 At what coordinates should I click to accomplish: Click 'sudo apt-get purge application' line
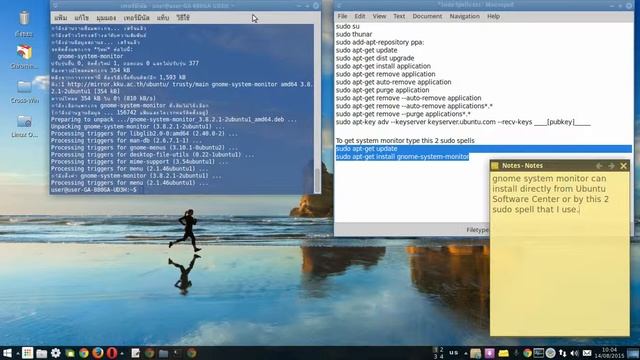coord(382,90)
